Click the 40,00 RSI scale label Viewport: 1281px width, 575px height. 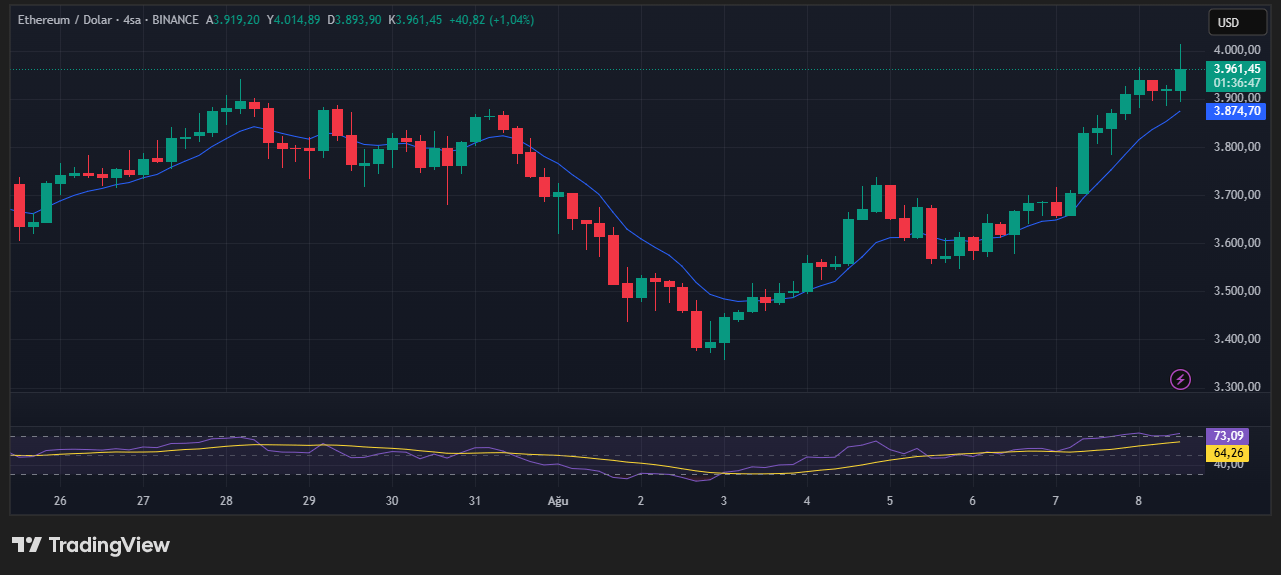click(1228, 466)
